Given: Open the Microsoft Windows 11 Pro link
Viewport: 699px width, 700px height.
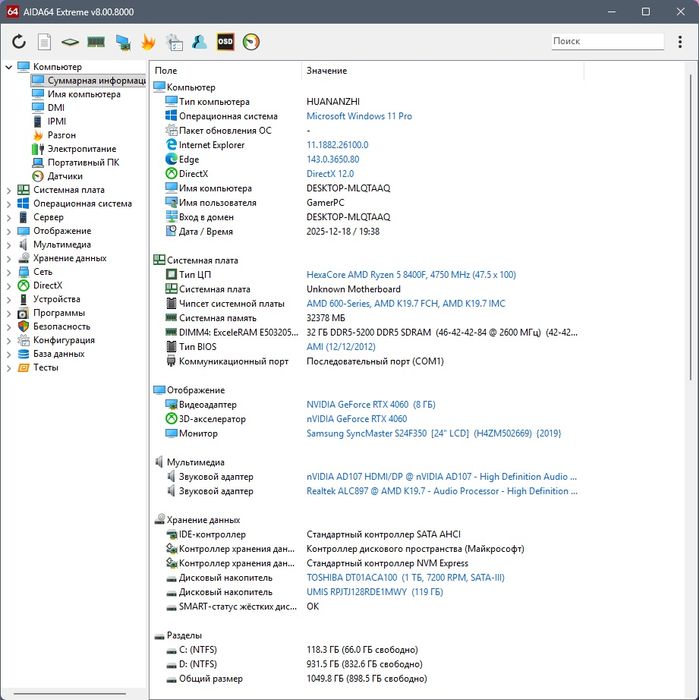Looking at the screenshot, I should 359,116.
